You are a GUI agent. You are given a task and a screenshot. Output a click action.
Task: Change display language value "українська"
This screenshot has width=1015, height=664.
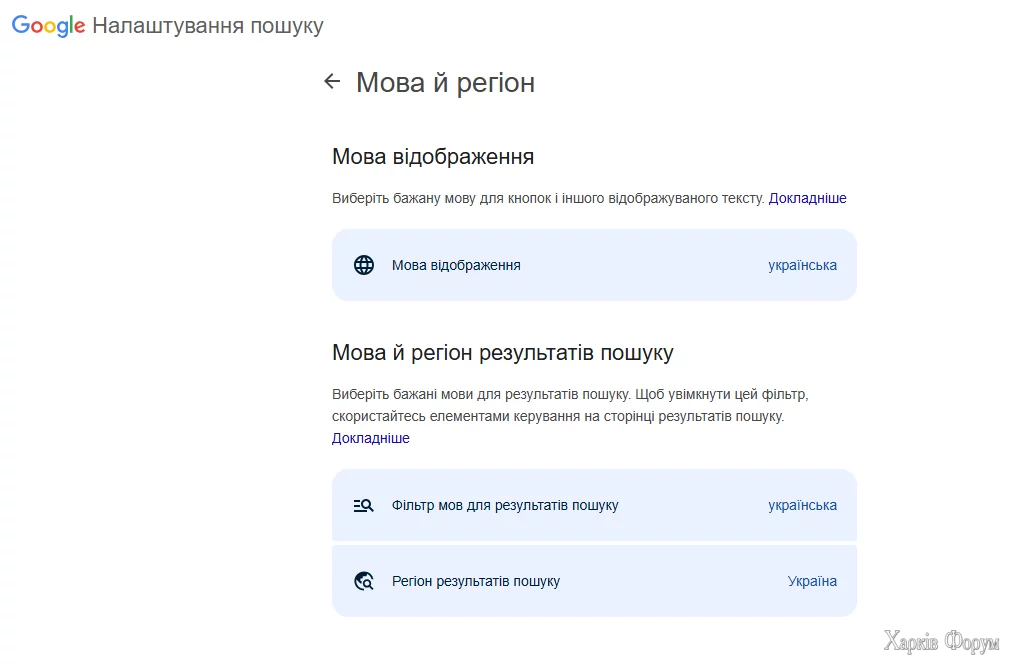(x=802, y=265)
